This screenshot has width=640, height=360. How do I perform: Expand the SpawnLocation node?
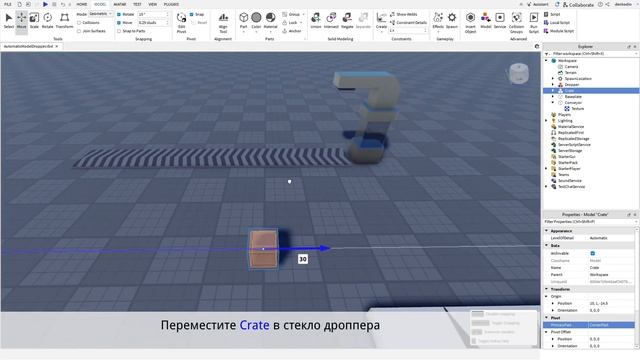[x=553, y=78]
